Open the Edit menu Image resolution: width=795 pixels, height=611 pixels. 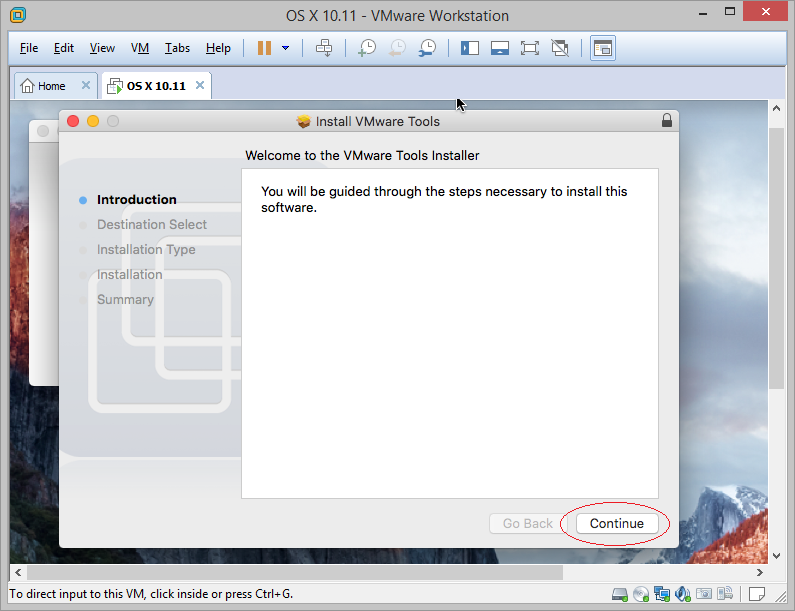tap(64, 48)
